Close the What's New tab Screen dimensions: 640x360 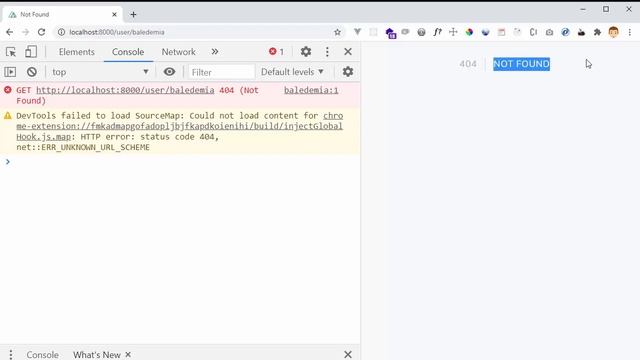[128, 354]
